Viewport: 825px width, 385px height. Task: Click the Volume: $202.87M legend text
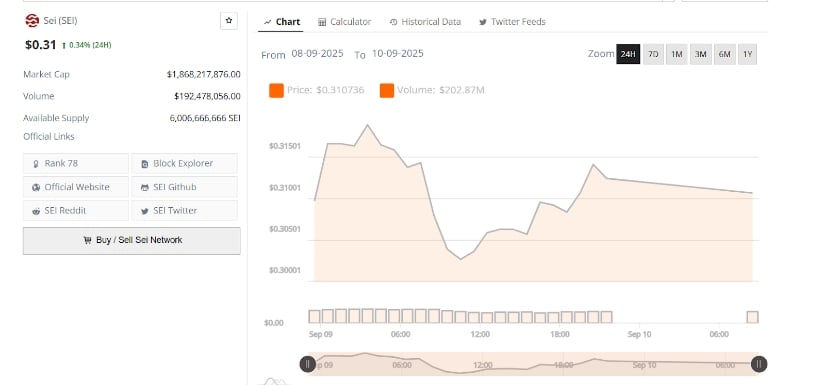[x=441, y=90]
